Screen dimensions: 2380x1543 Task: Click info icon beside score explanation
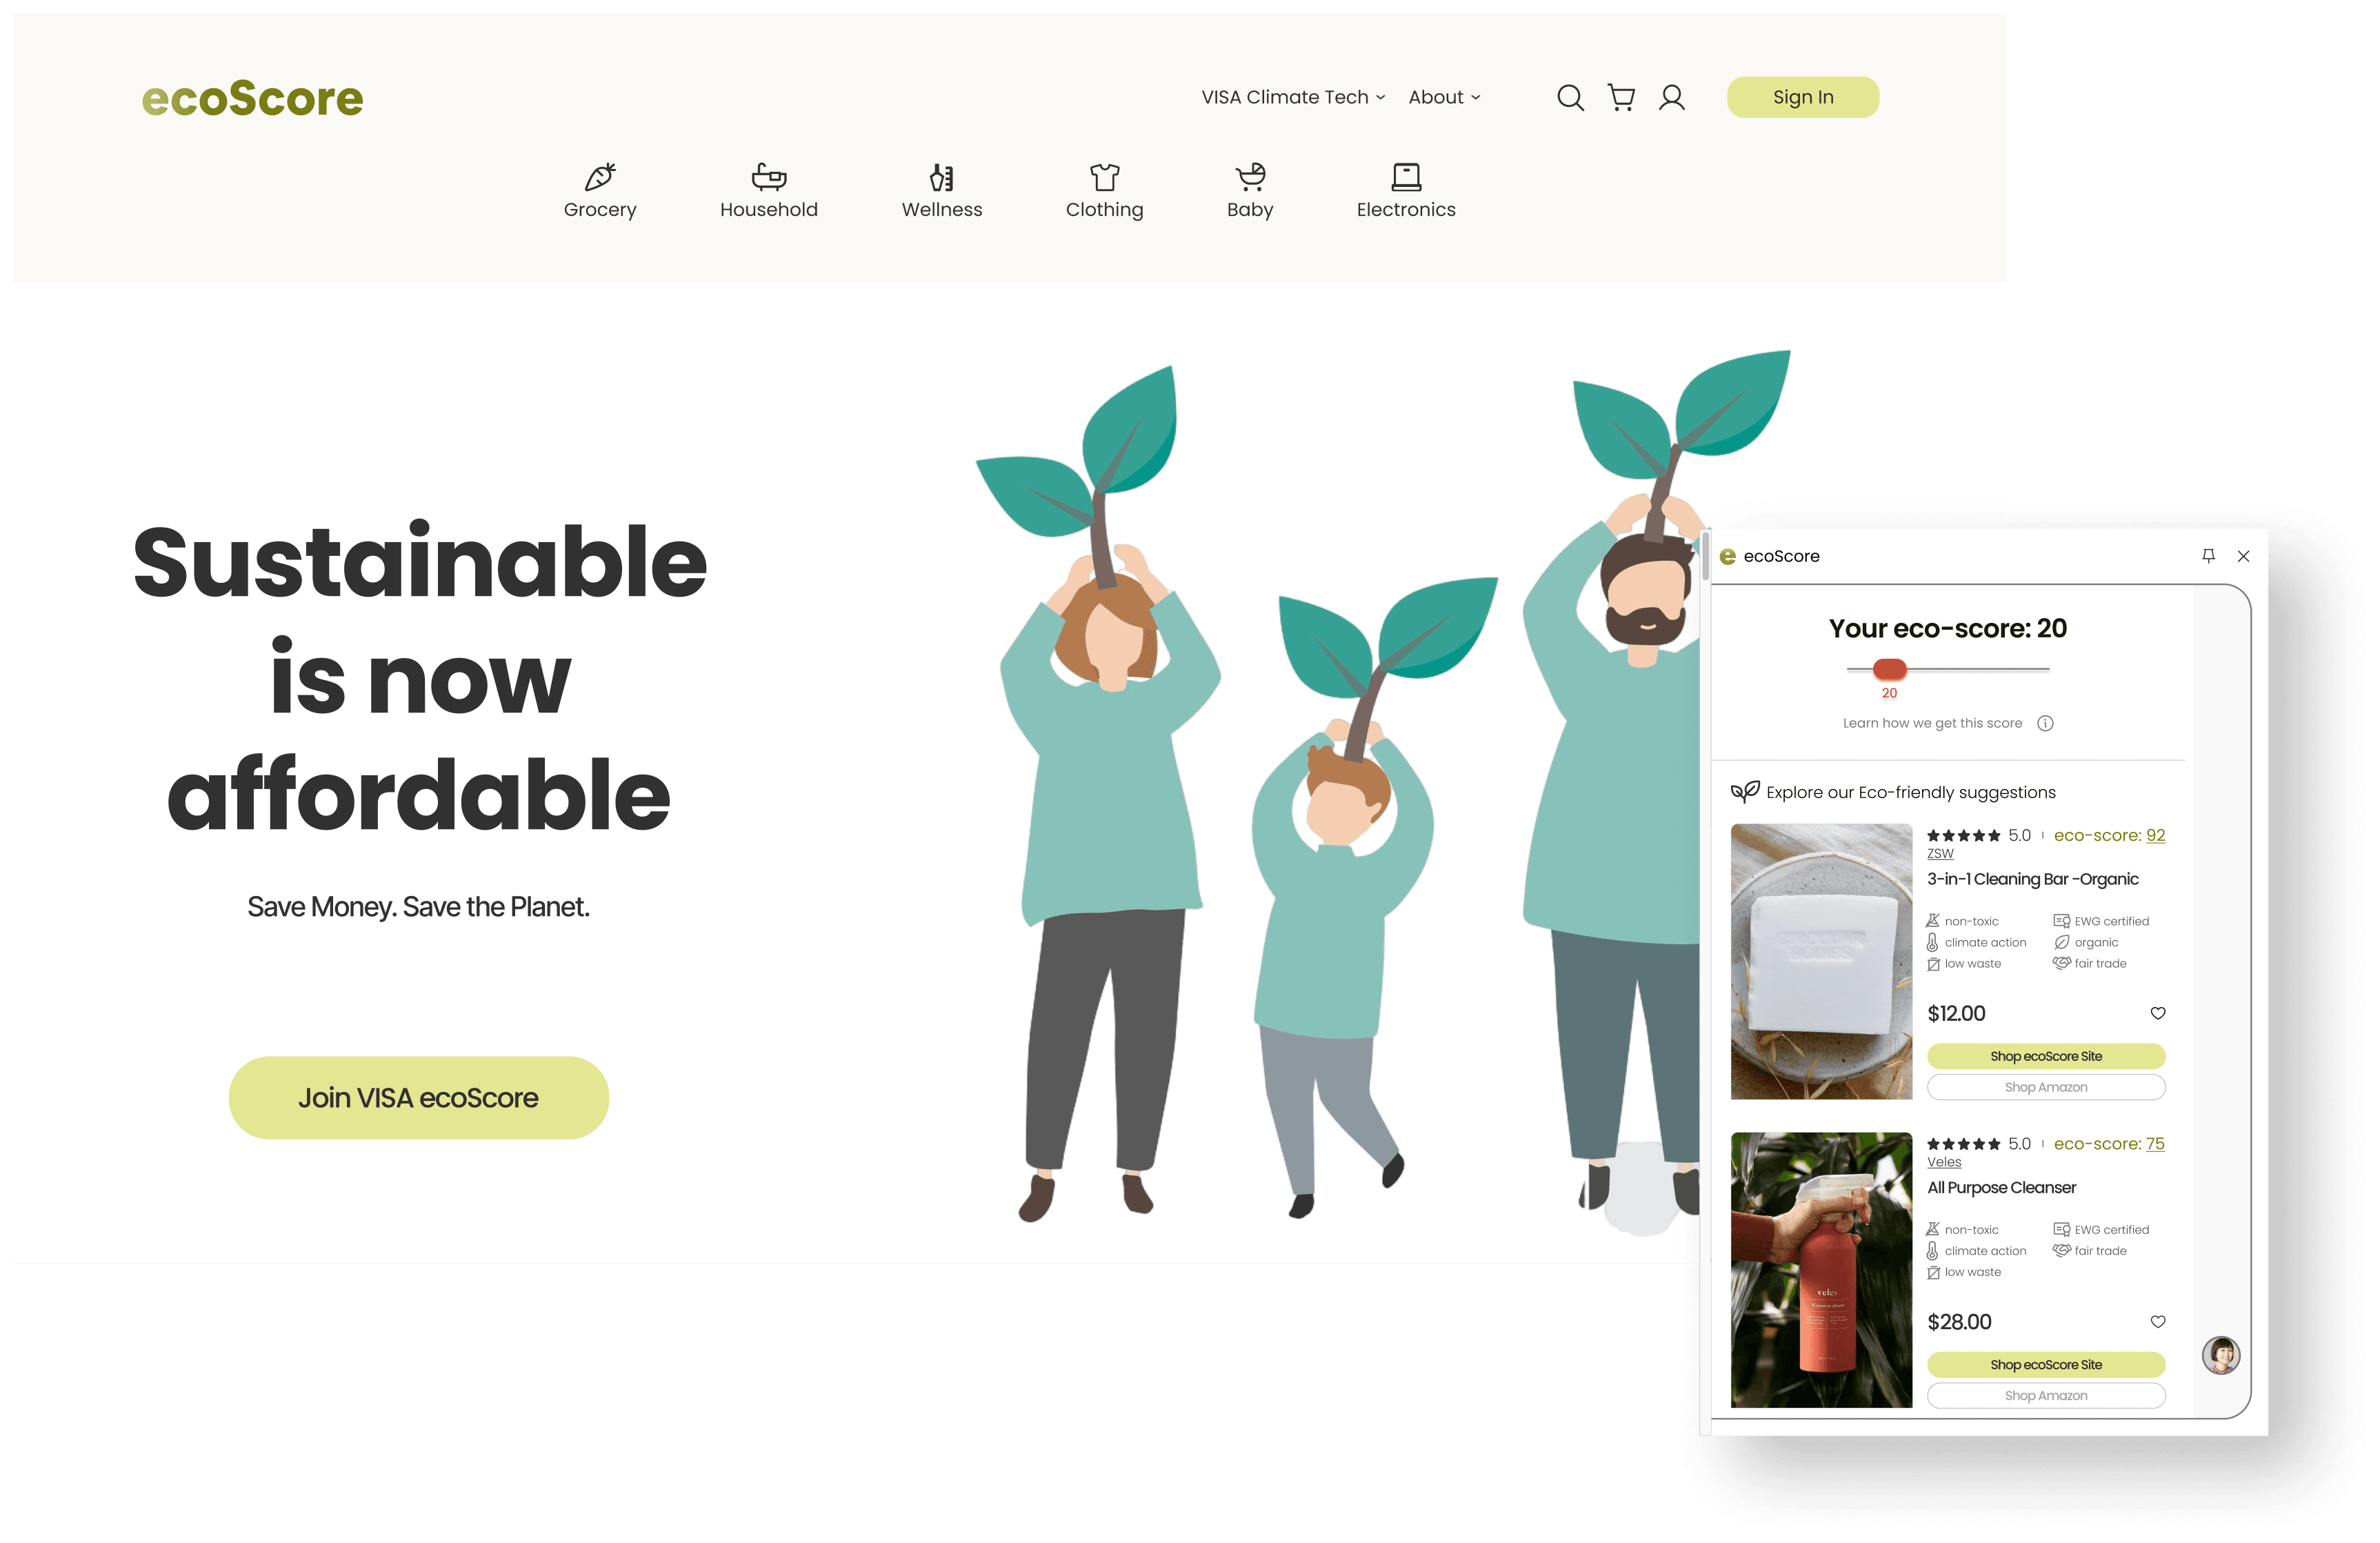[2045, 723]
